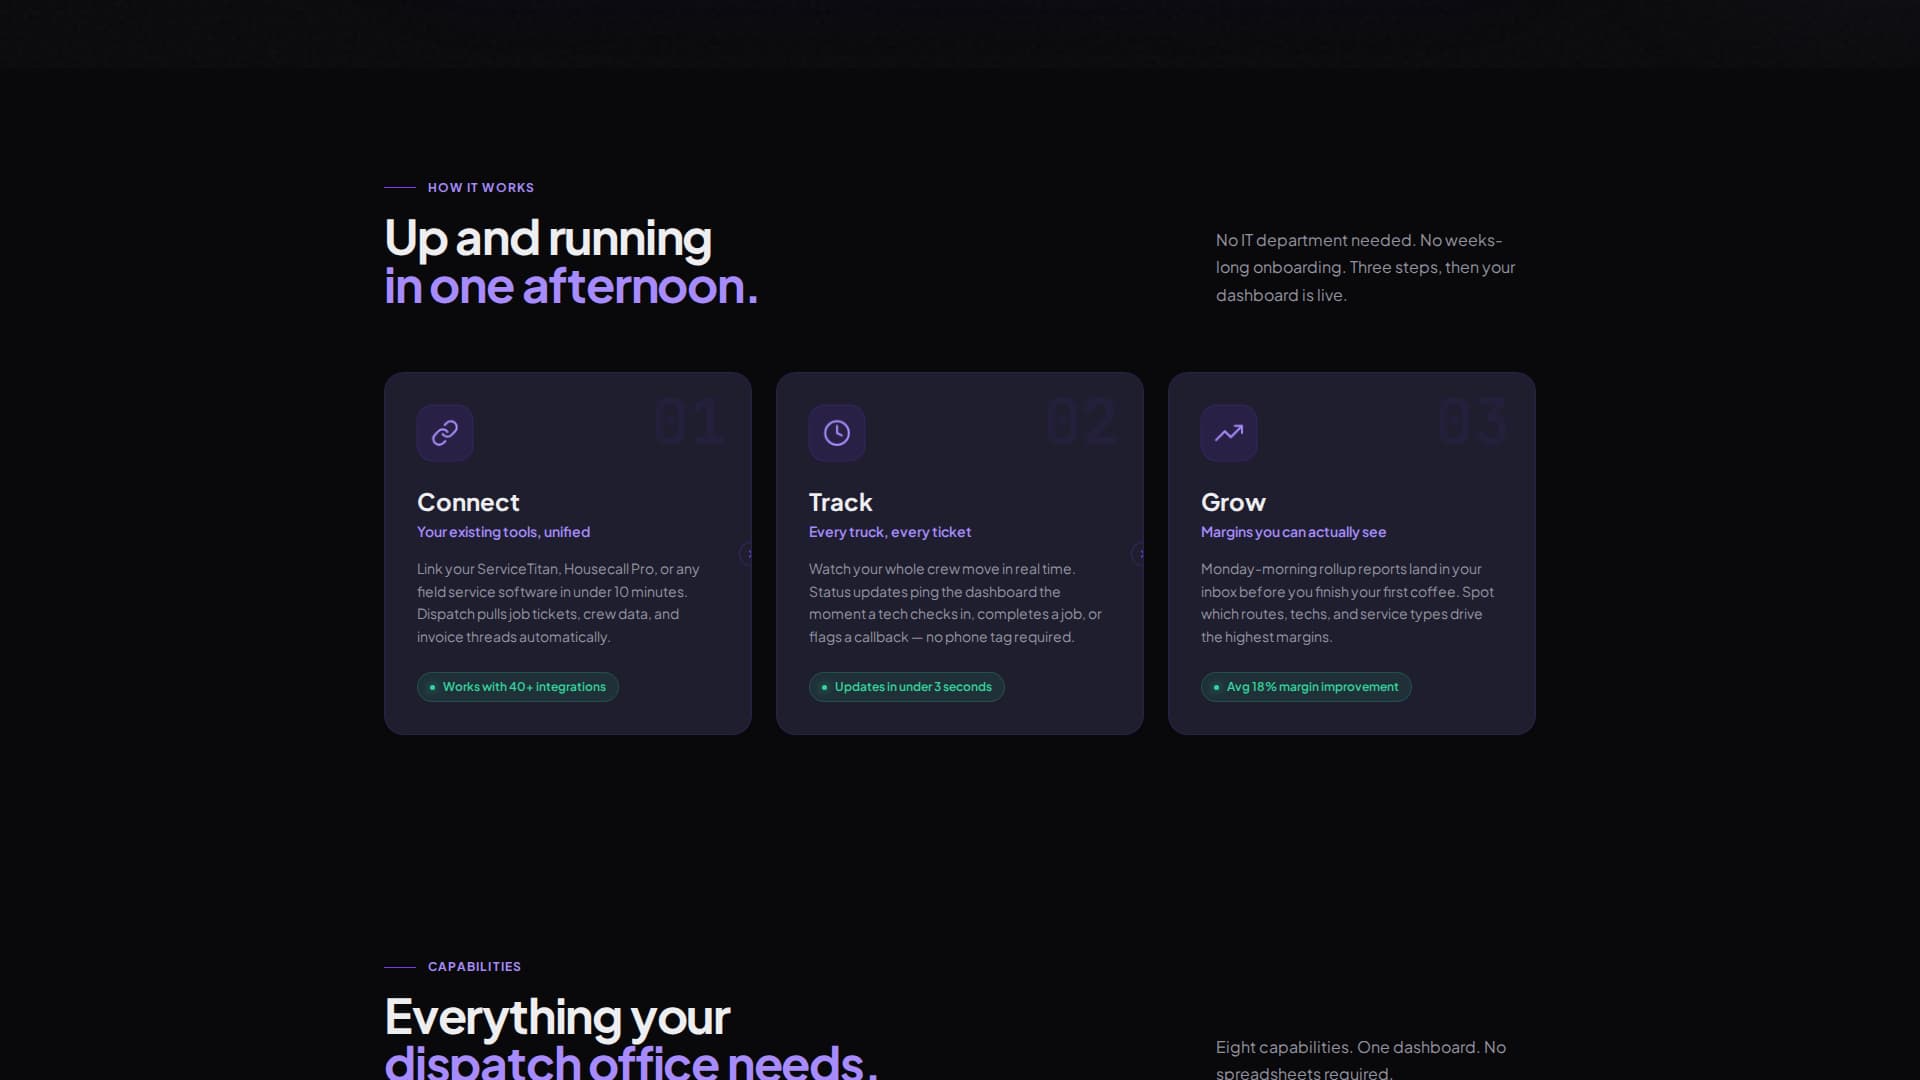Image resolution: width=1920 pixels, height=1080 pixels.
Task: Click the faded '03' step number
Action: point(1473,421)
